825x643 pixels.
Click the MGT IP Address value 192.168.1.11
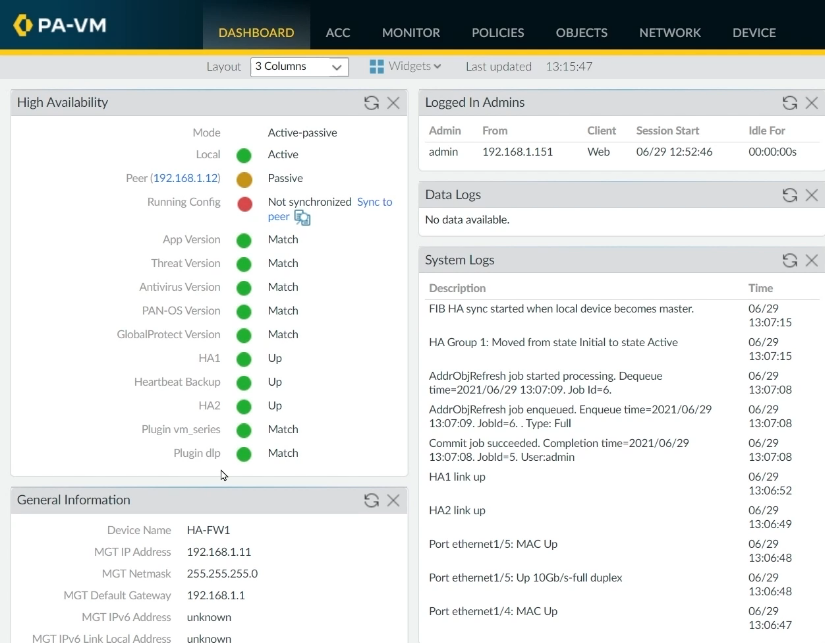(219, 552)
